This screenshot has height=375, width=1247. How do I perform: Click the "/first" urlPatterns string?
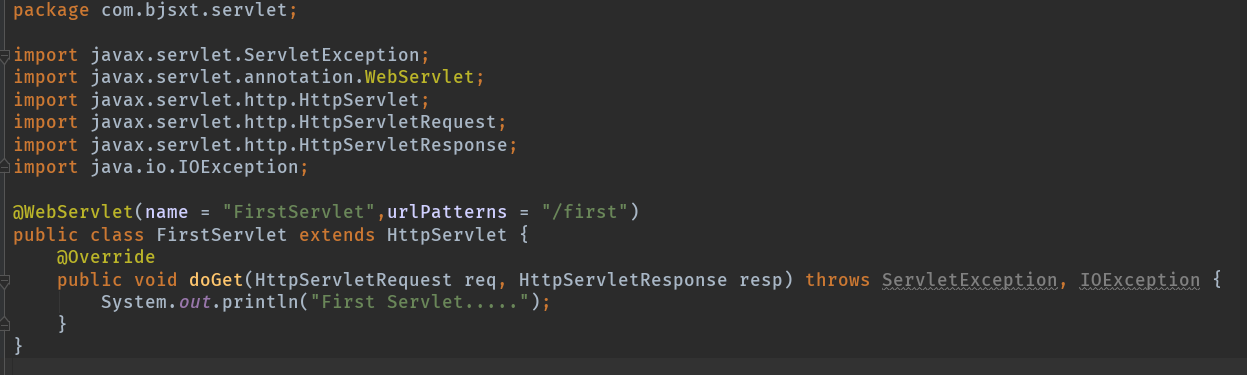(584, 212)
